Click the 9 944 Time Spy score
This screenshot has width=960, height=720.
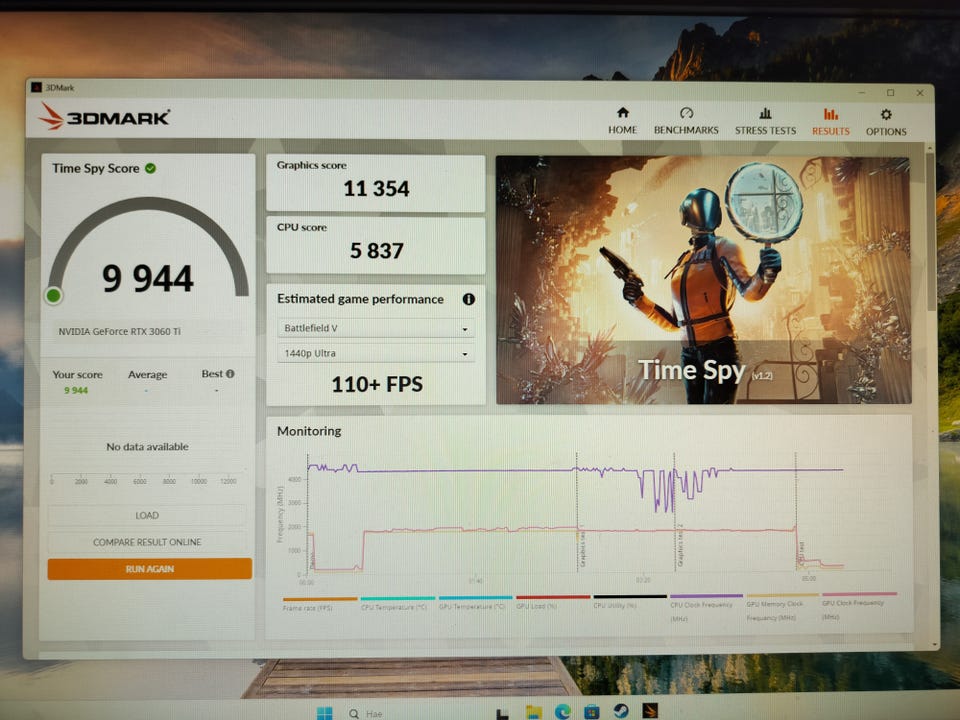148,278
